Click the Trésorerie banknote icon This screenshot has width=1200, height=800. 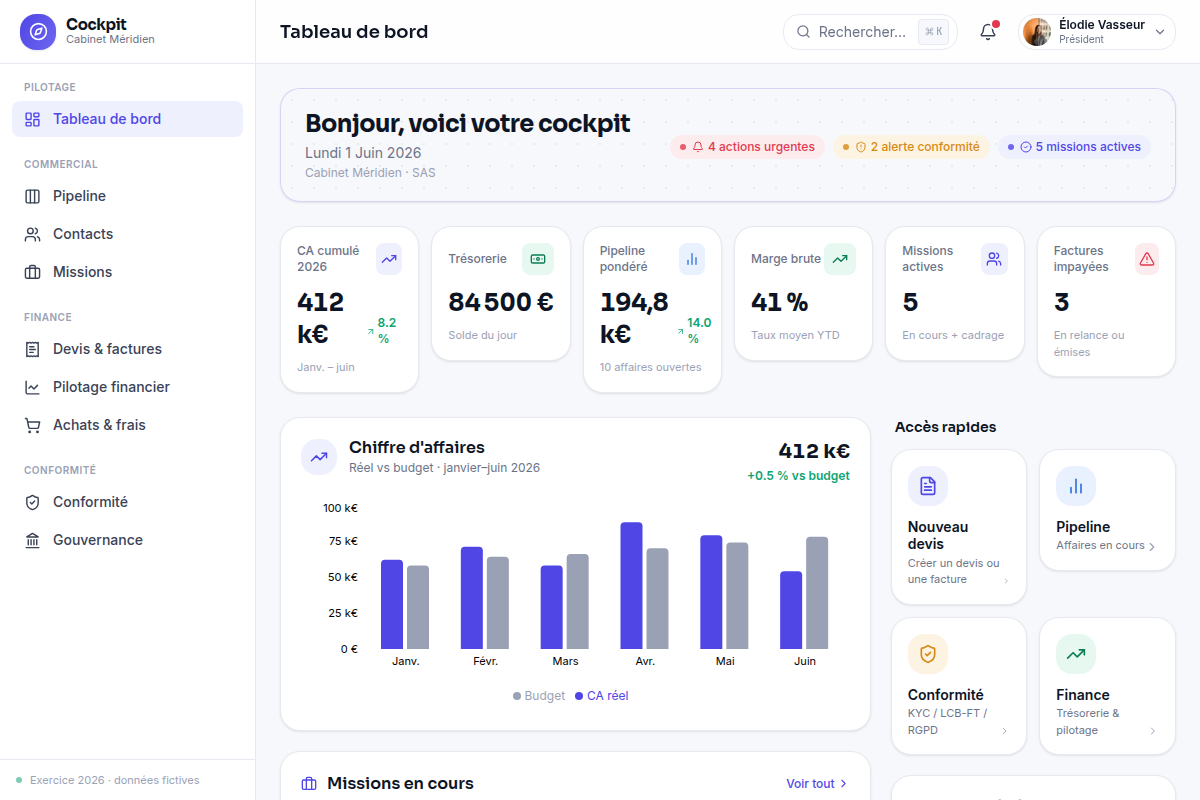pos(538,259)
